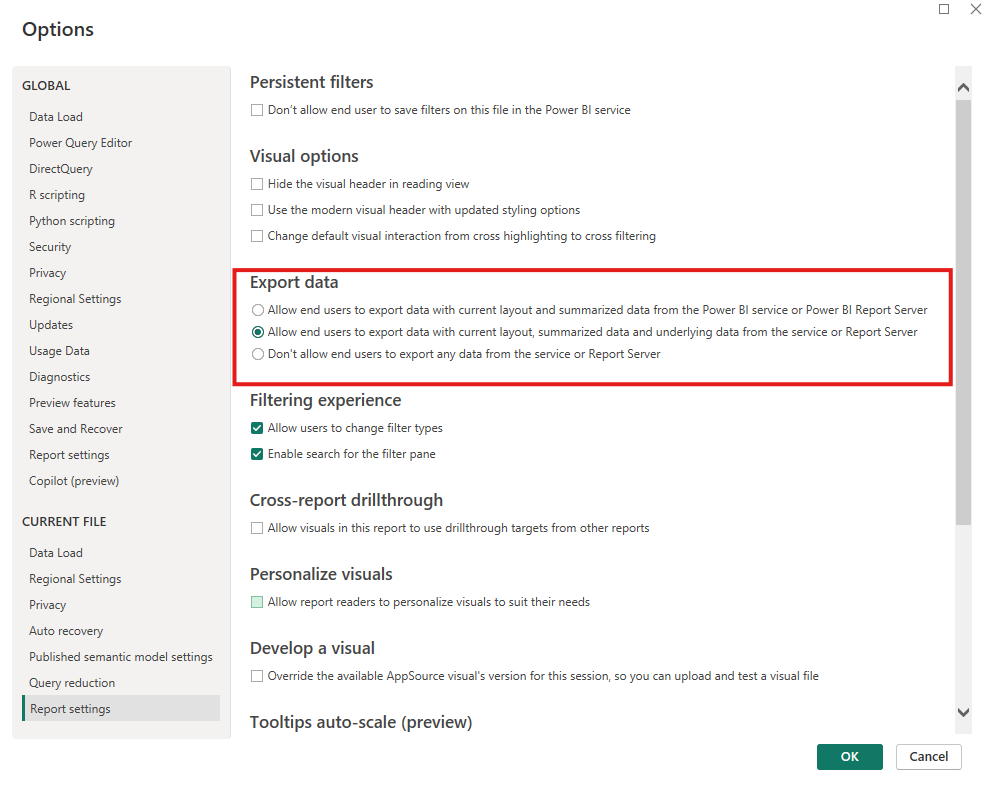
Task: Maximize the Options window
Action: click(944, 9)
